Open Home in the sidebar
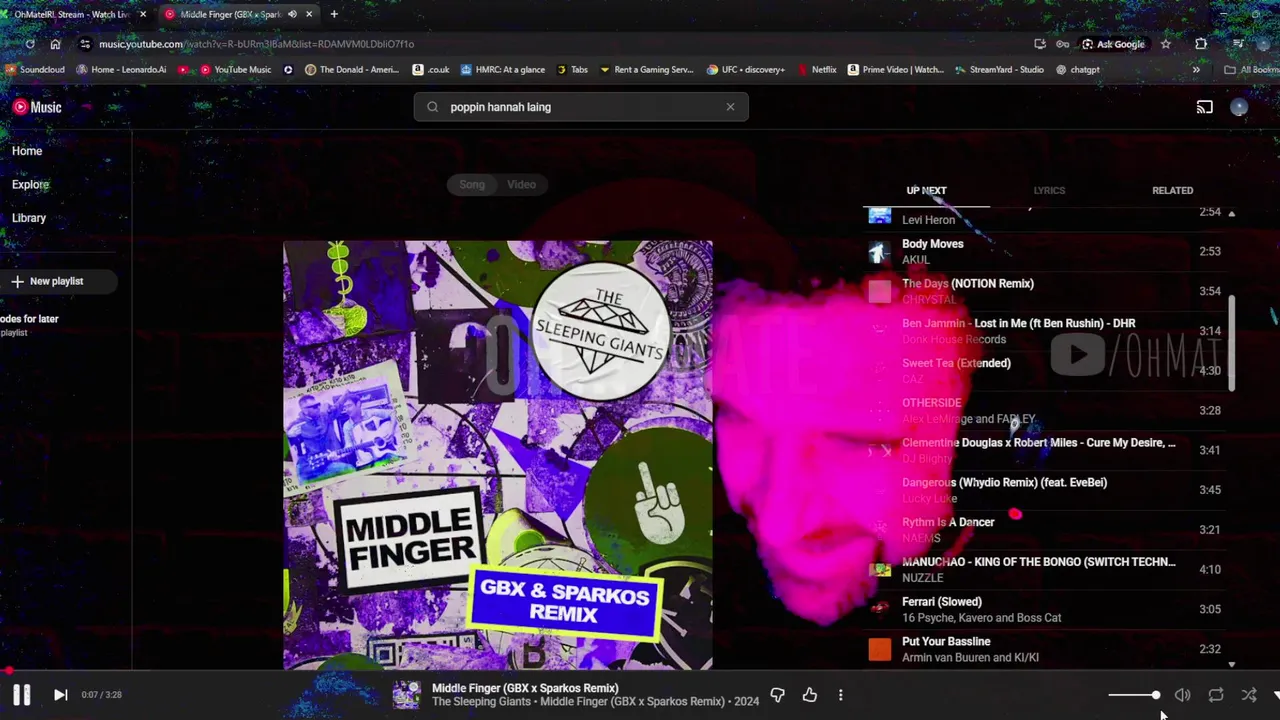 click(x=27, y=151)
